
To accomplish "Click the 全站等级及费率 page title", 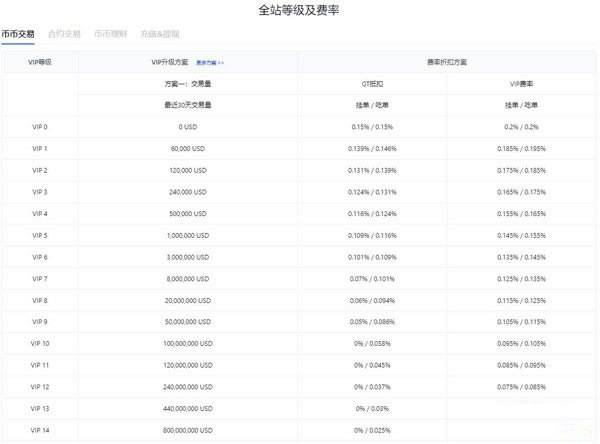I will [299, 11].
